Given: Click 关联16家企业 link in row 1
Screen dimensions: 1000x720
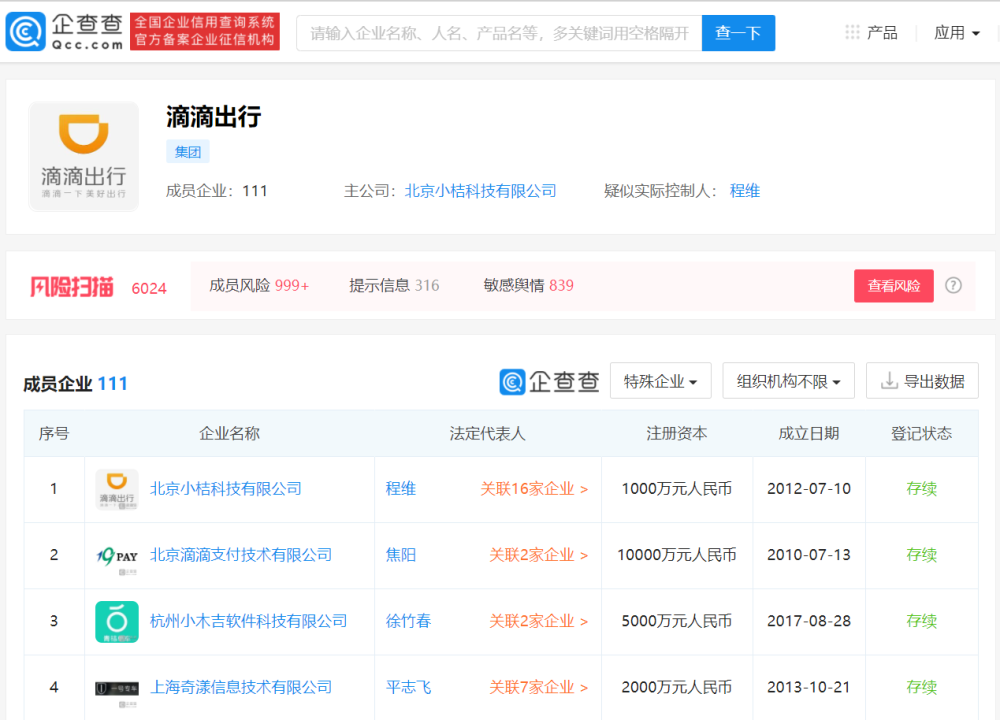Looking at the screenshot, I should (533, 489).
